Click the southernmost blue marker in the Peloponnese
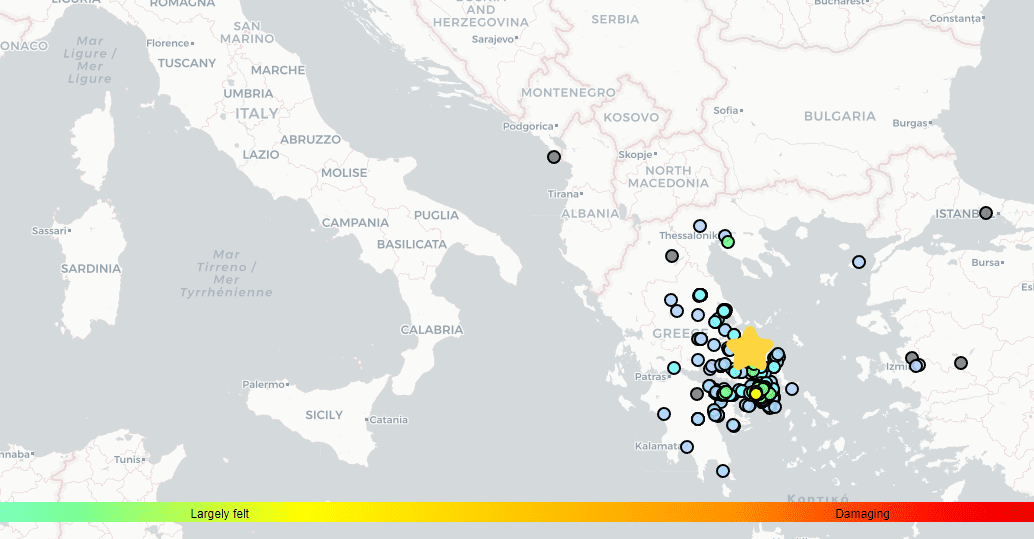The image size is (1034, 539). click(722, 470)
